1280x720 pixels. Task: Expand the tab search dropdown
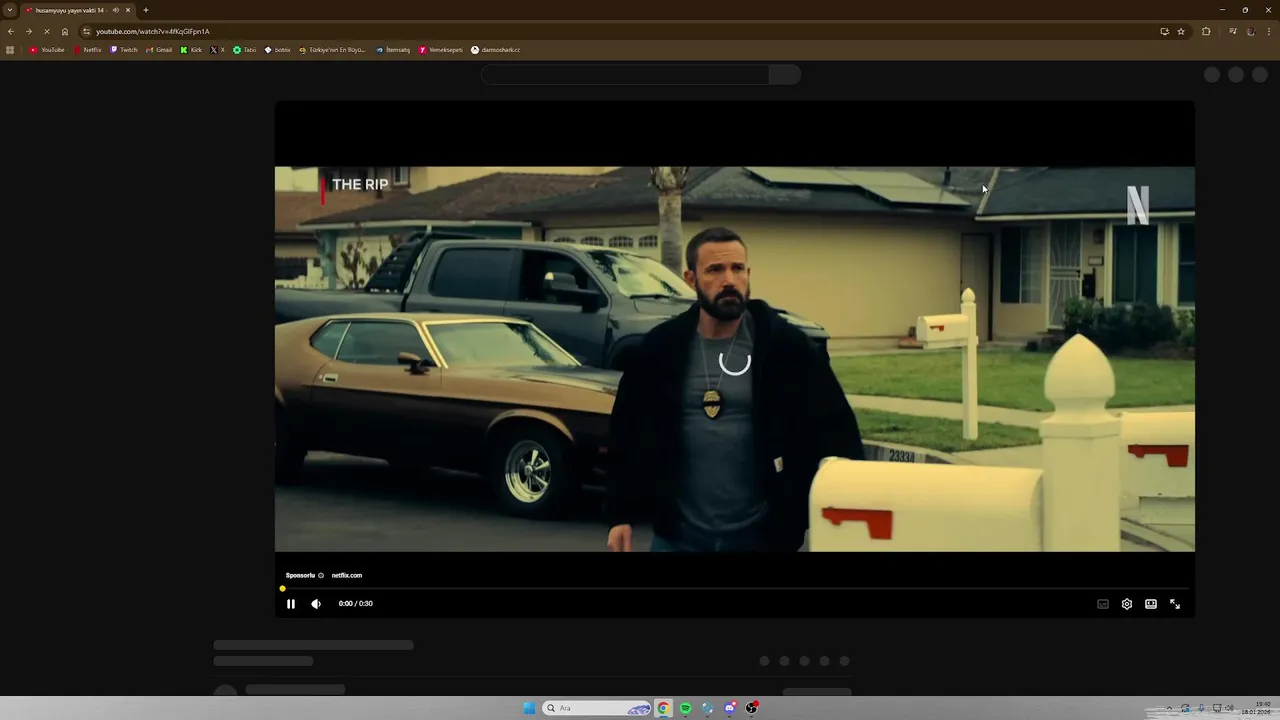click(10, 10)
